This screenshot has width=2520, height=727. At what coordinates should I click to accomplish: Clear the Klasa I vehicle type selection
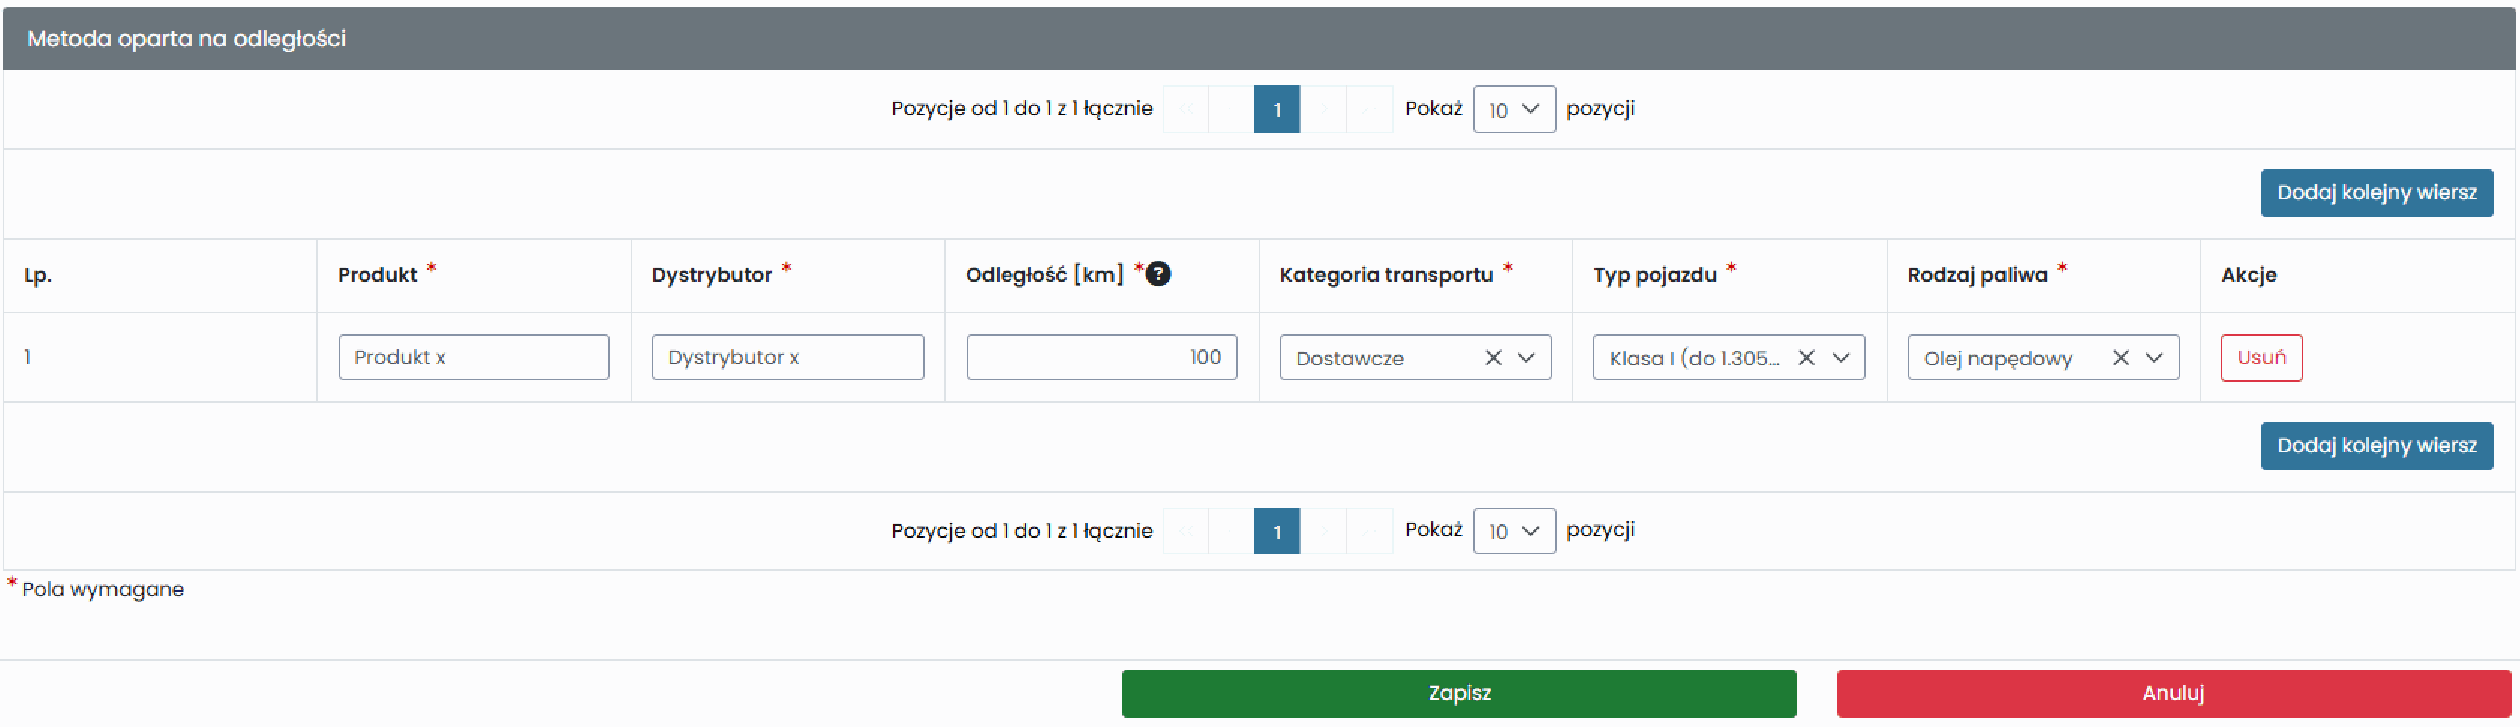tap(1806, 358)
